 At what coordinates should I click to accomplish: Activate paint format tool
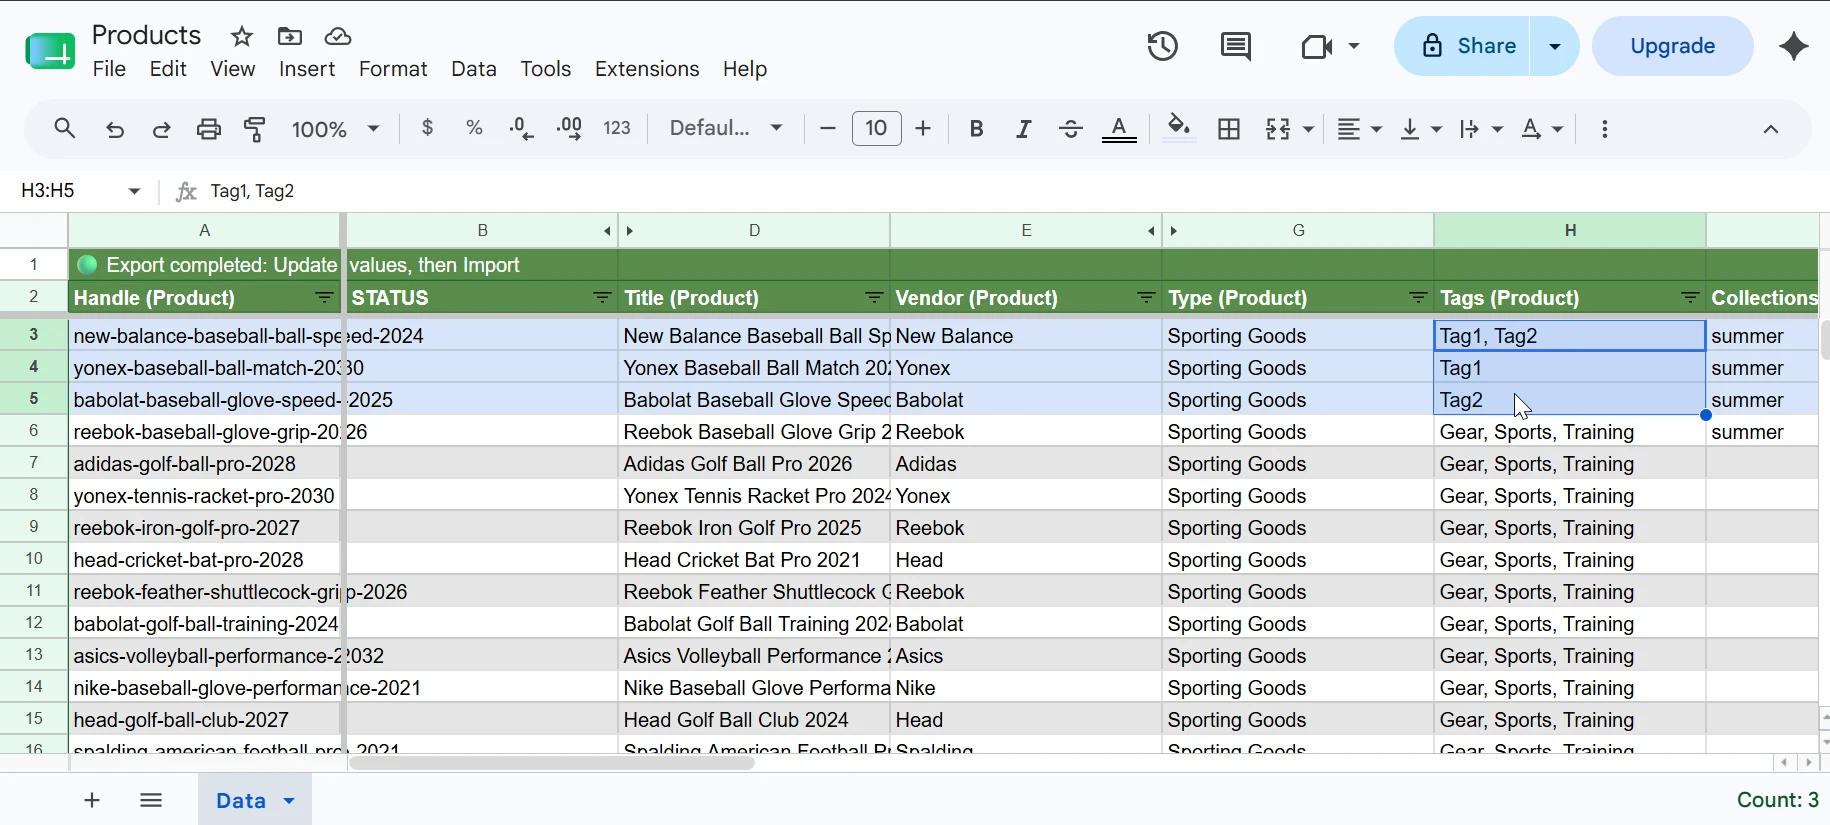[x=255, y=129]
